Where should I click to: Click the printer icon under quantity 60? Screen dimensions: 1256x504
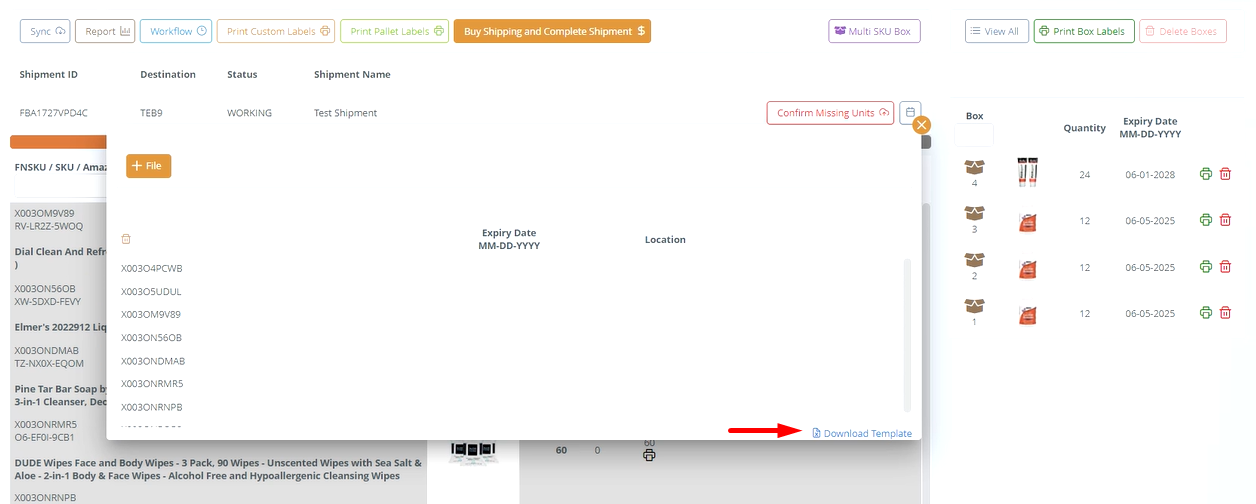click(649, 456)
